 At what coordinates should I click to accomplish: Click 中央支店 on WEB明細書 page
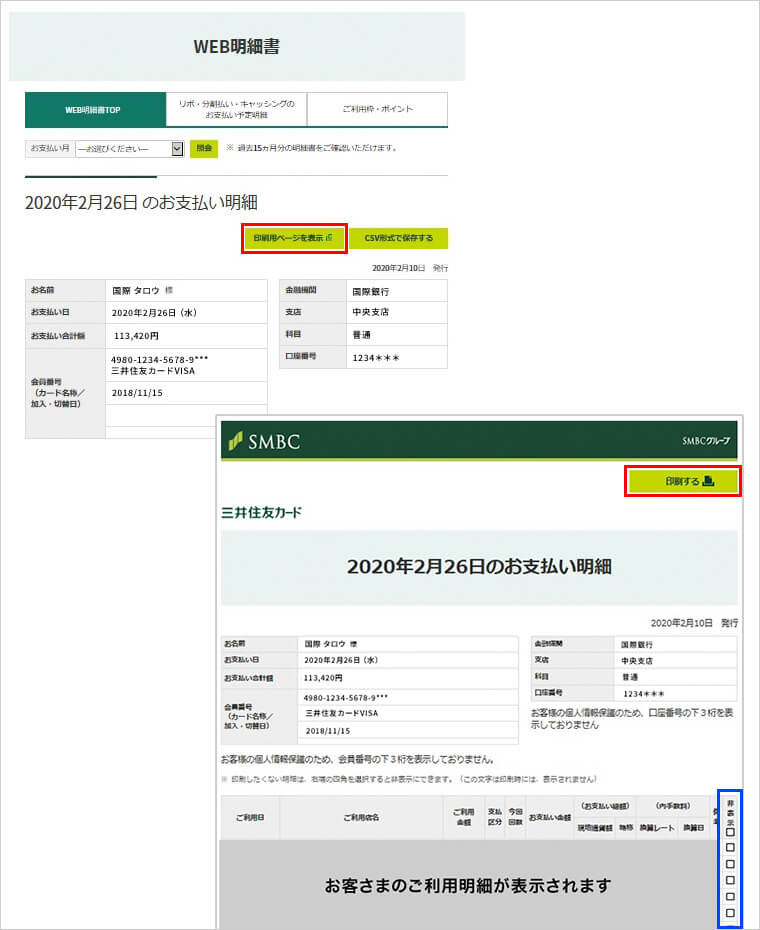click(371, 312)
